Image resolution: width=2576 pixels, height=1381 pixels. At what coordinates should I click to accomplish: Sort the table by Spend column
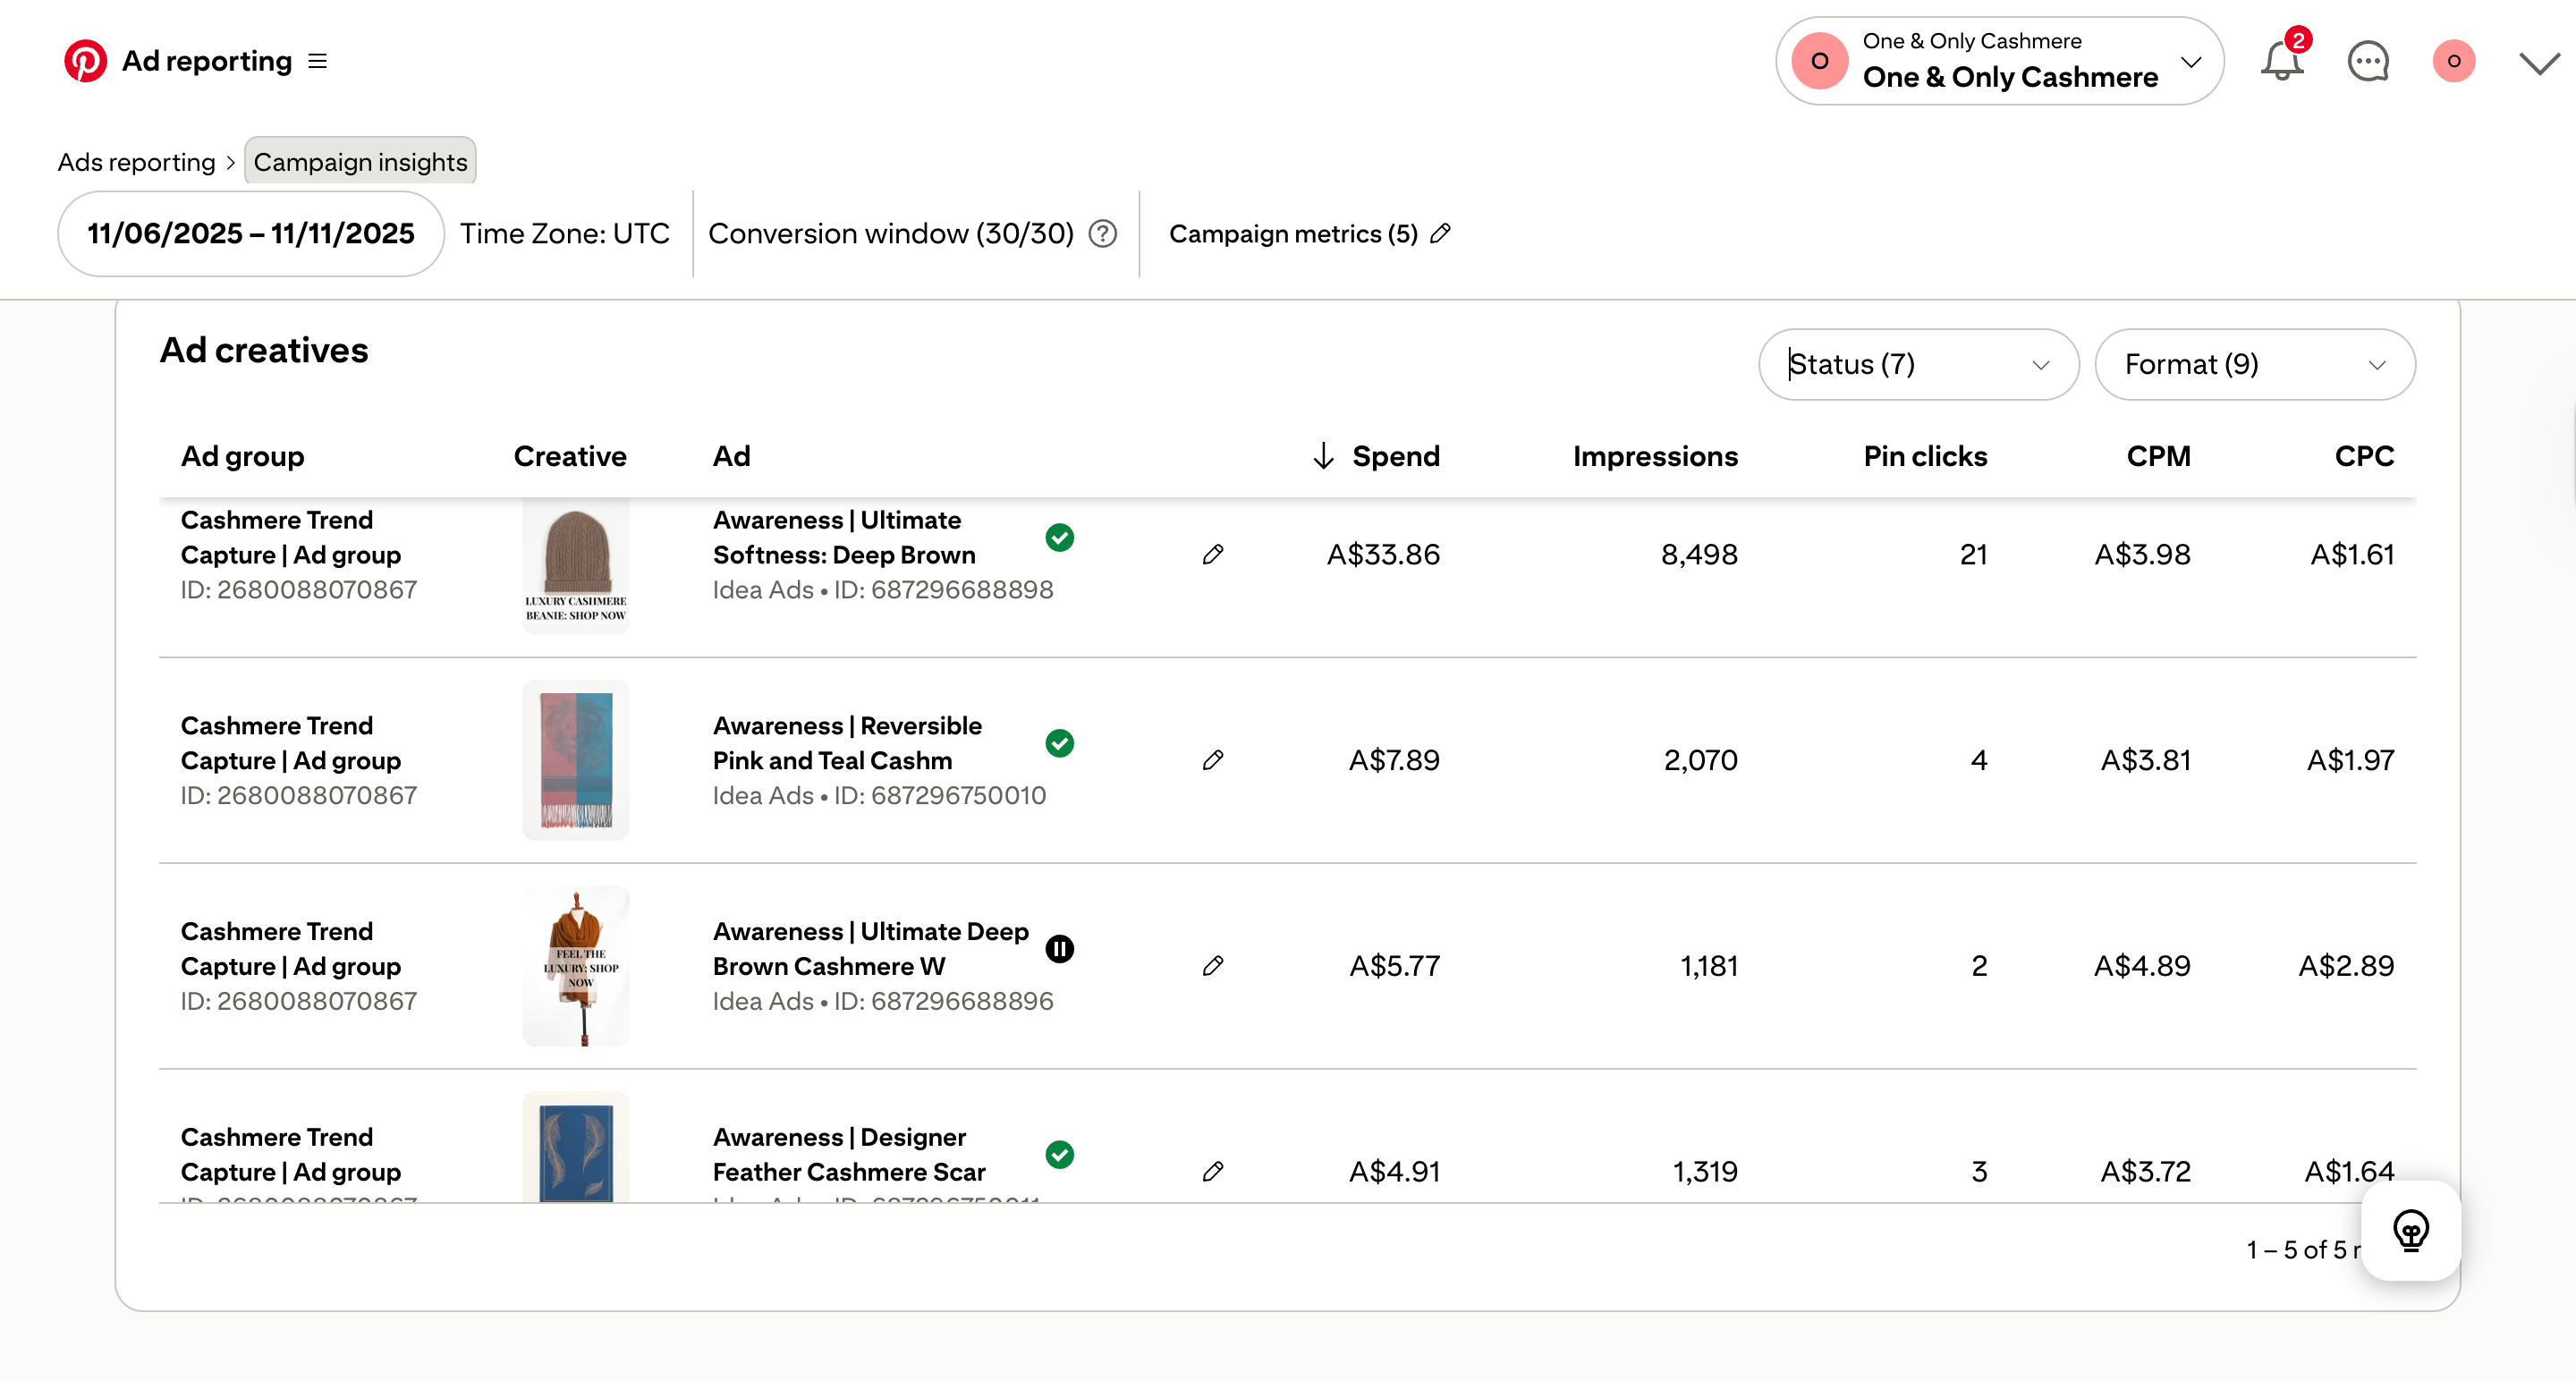click(1375, 456)
